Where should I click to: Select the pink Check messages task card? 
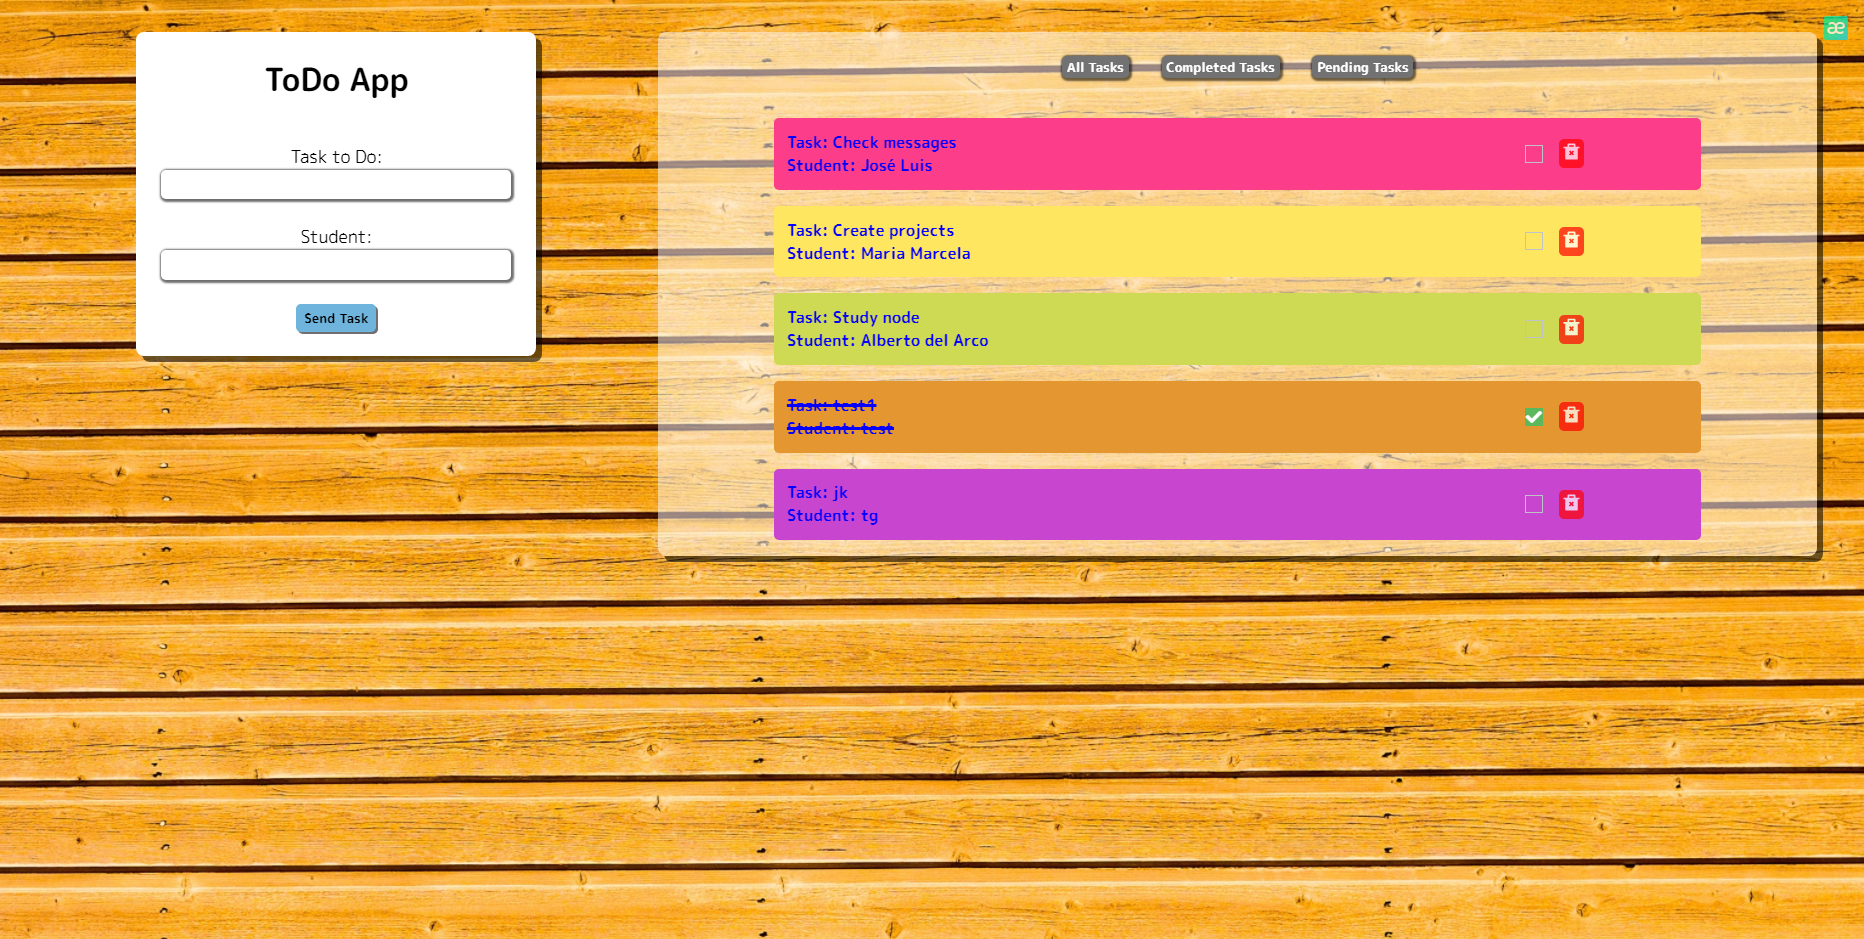1200,154
